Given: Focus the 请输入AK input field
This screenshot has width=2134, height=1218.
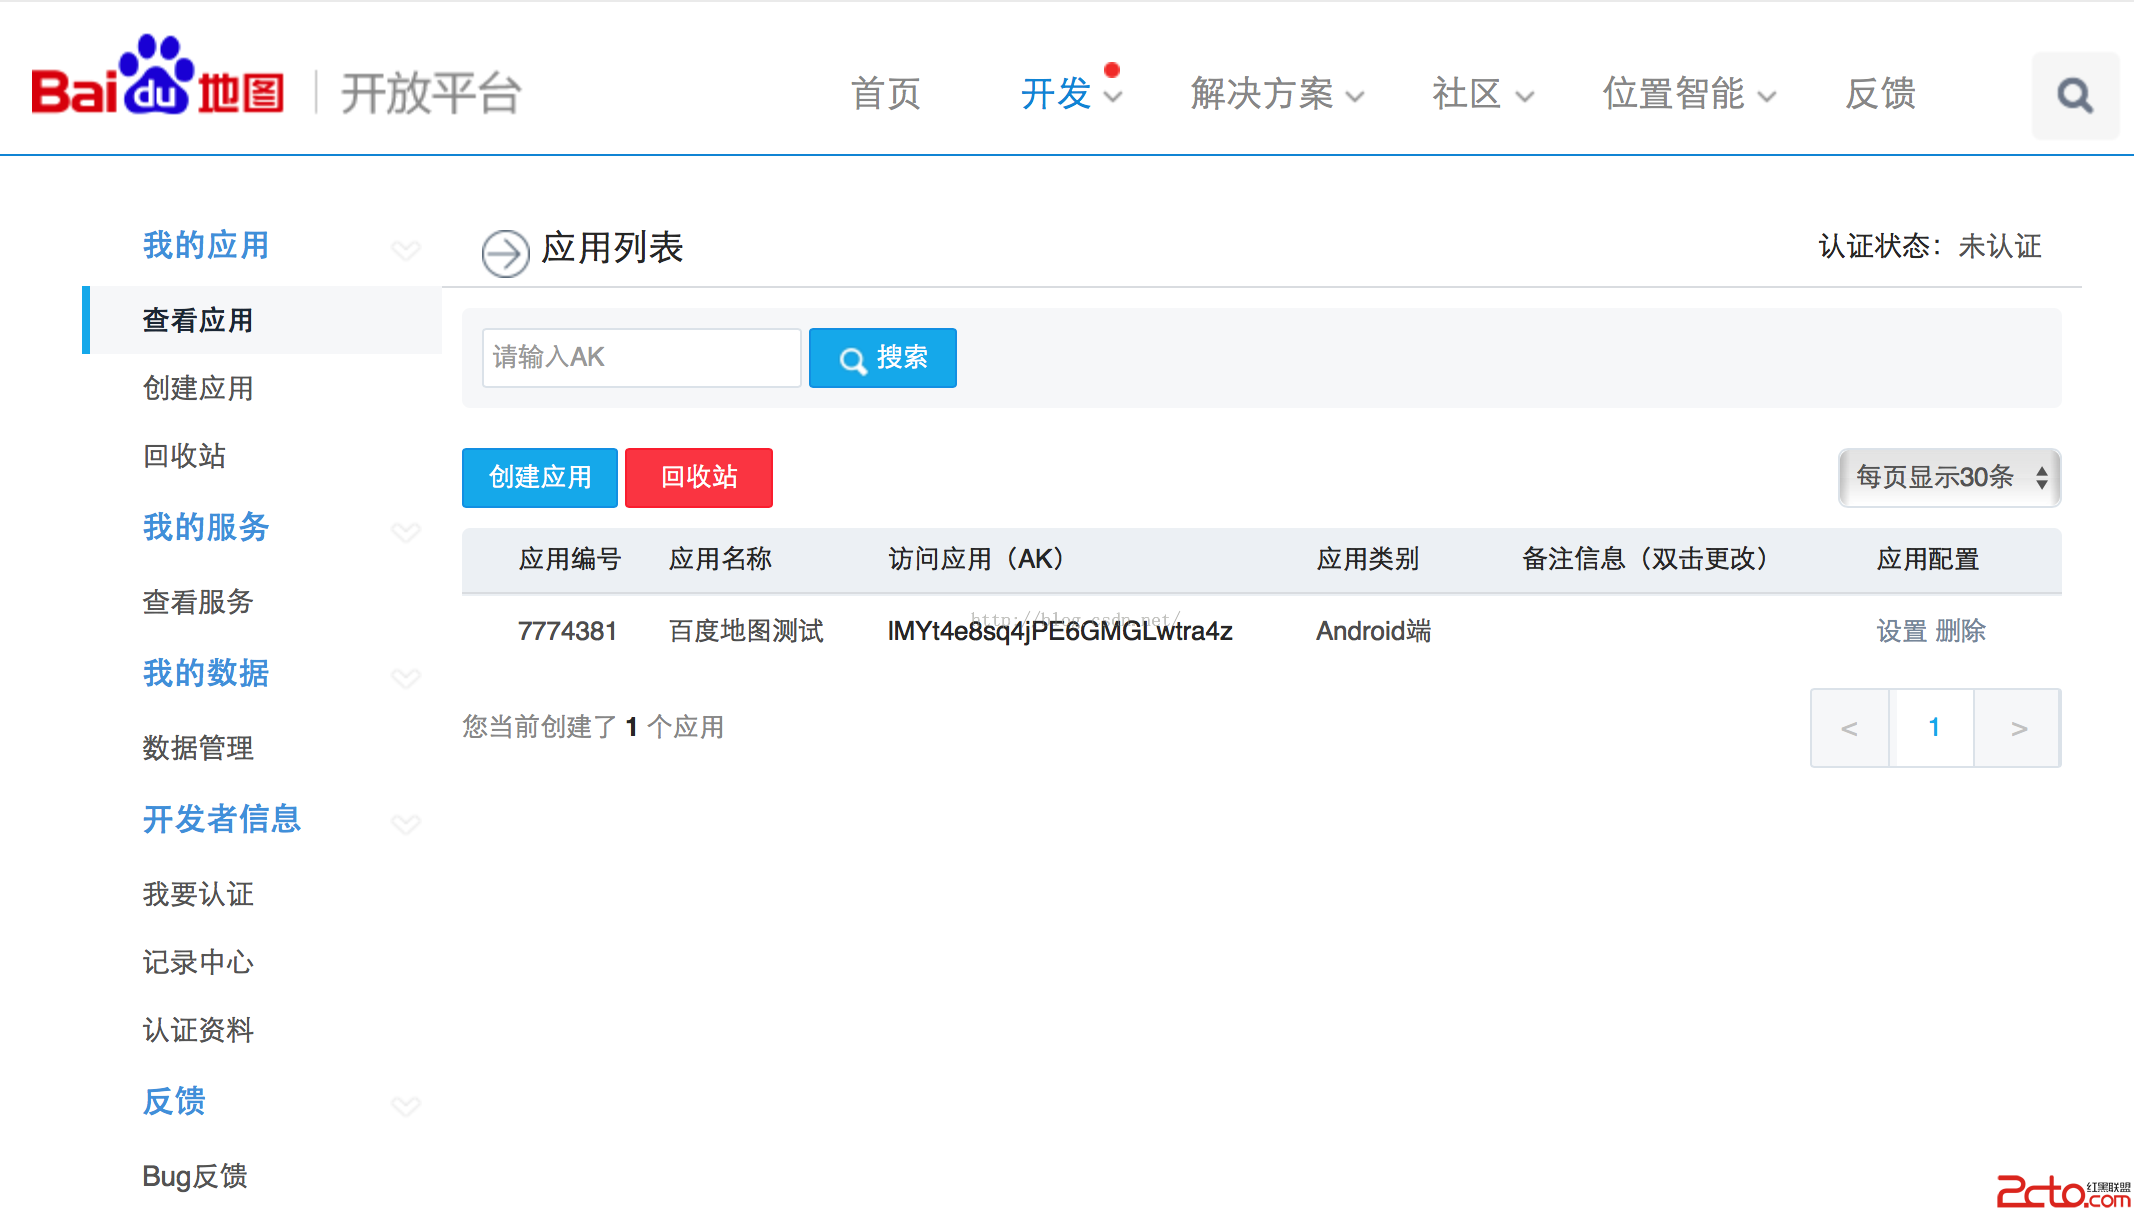Looking at the screenshot, I should pos(641,357).
